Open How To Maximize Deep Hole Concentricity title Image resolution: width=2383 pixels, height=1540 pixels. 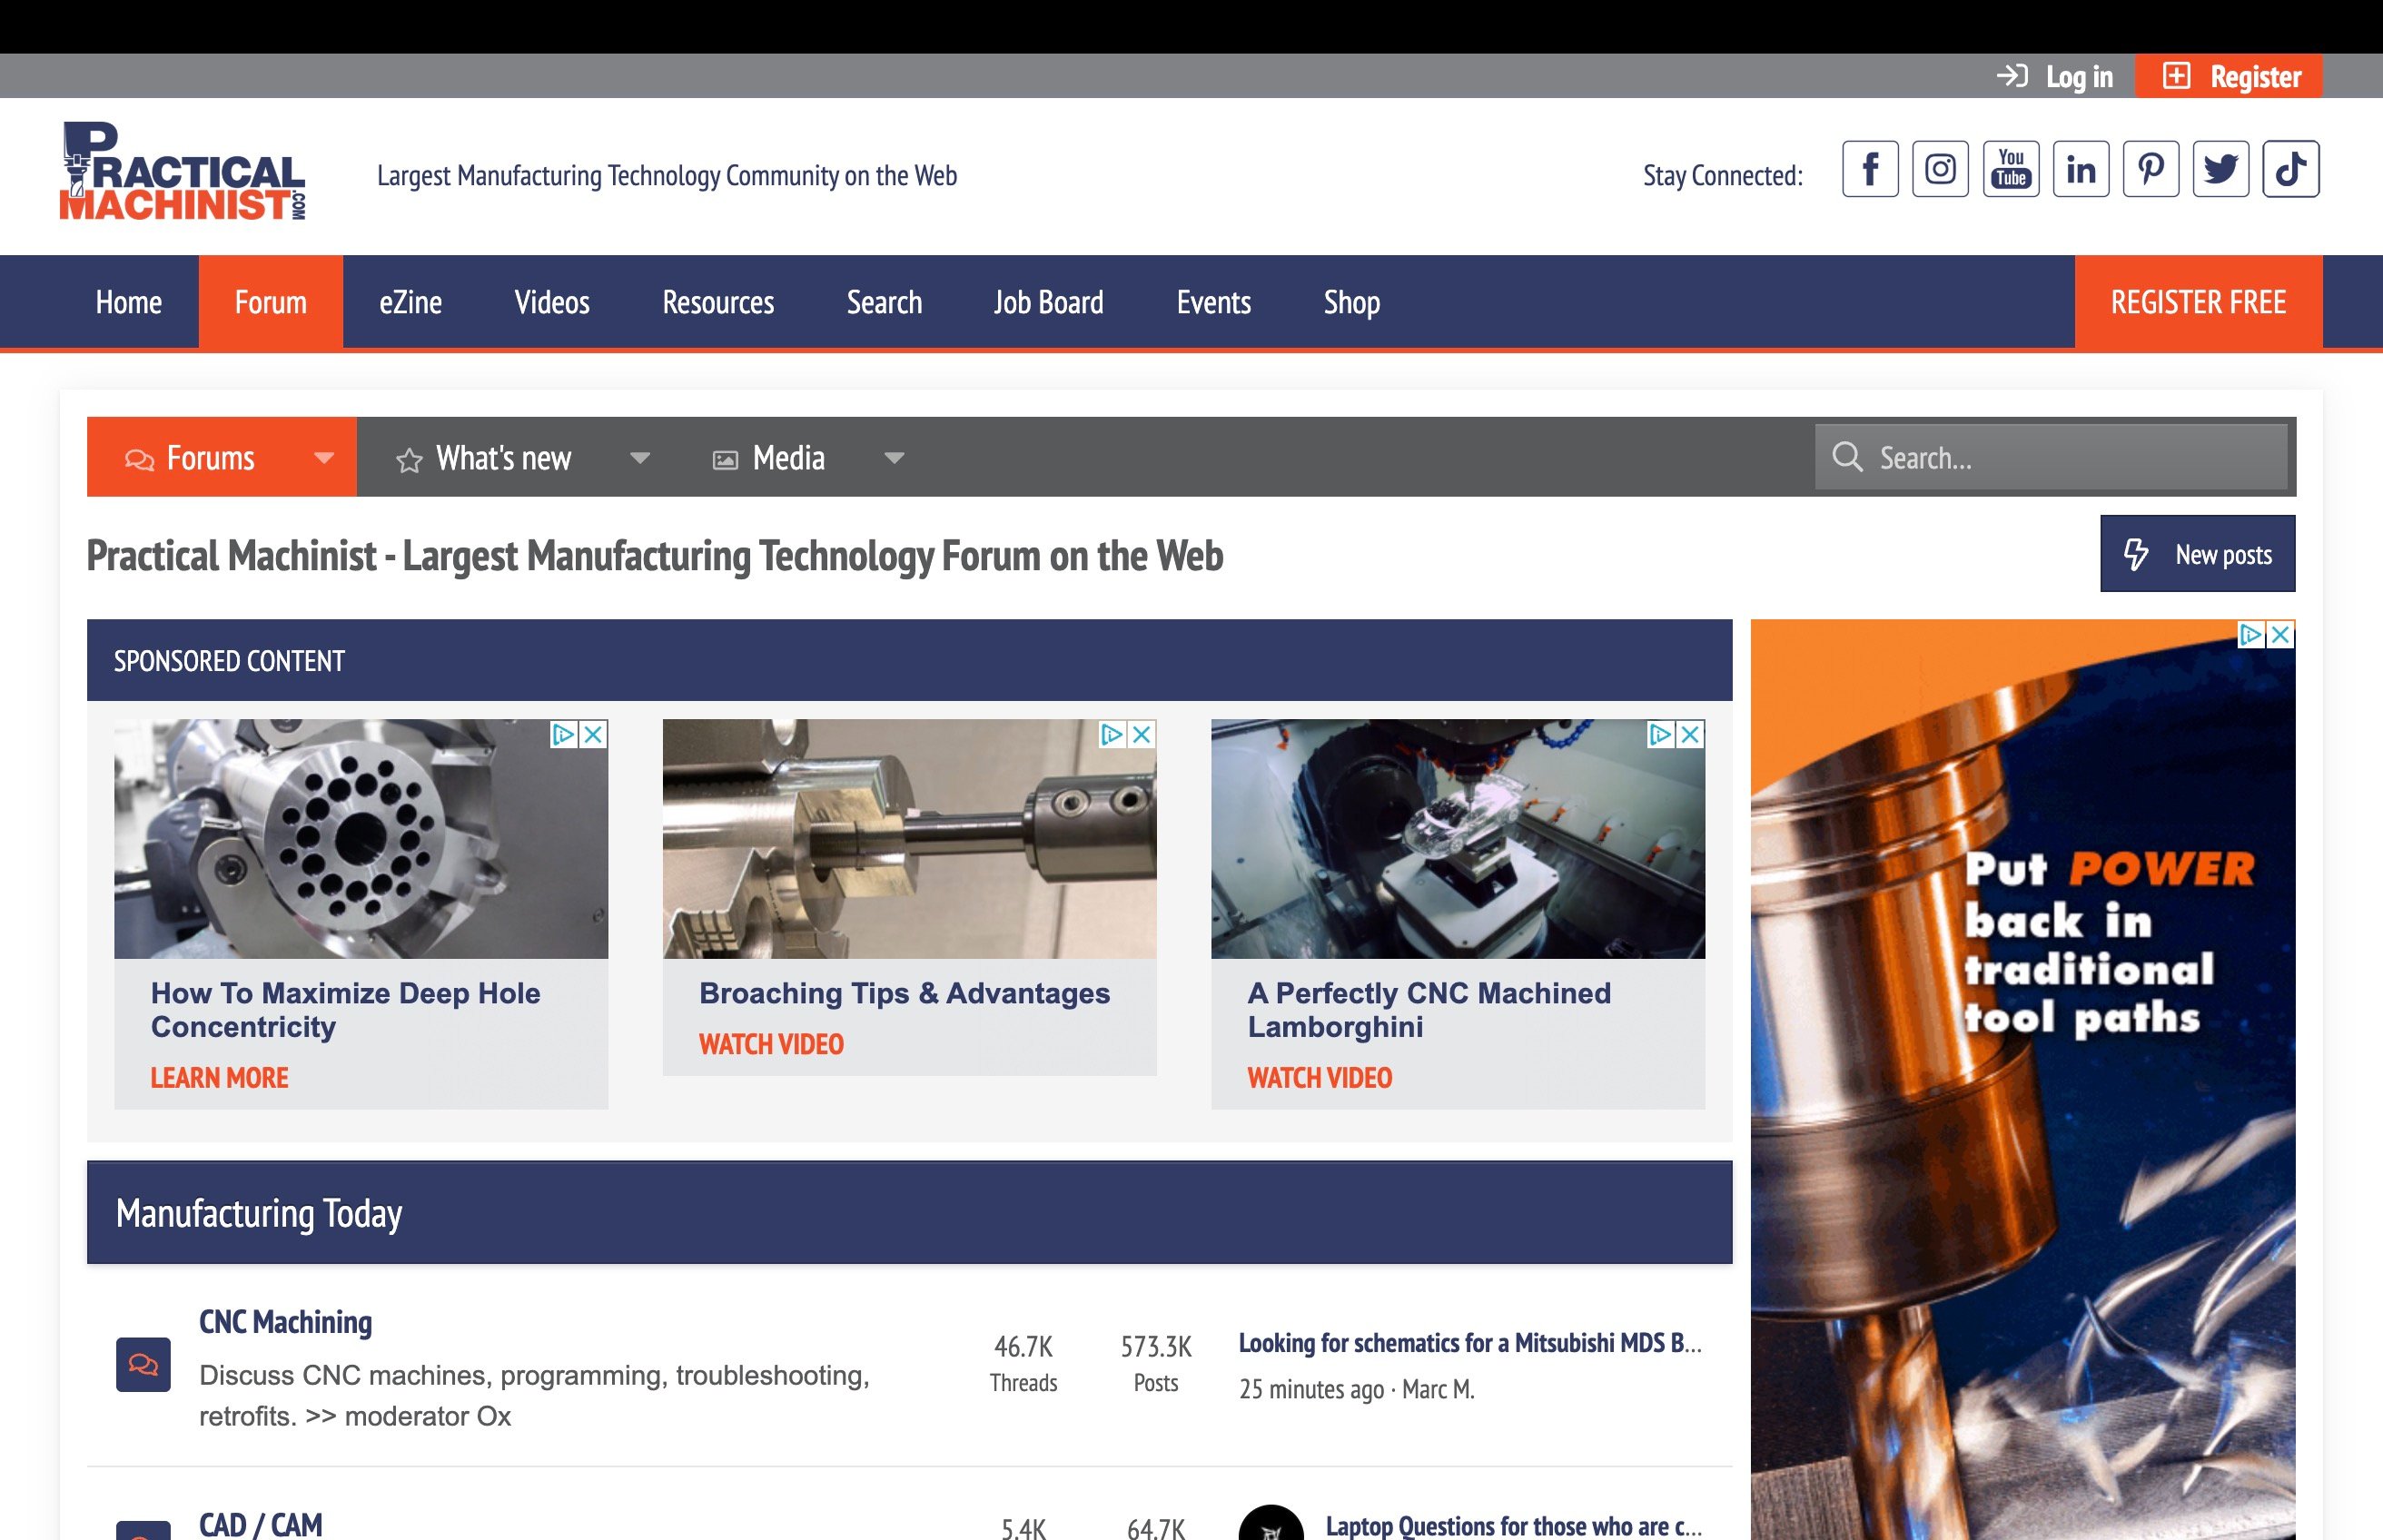pyautogui.click(x=346, y=1010)
